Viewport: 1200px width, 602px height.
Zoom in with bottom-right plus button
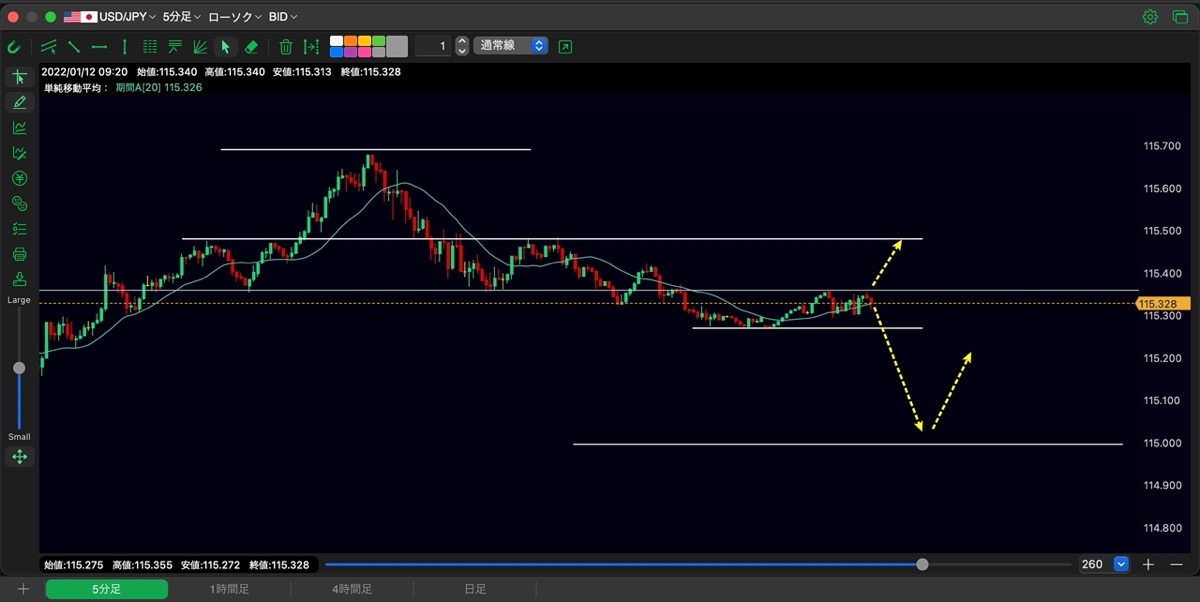[x=1148, y=564]
